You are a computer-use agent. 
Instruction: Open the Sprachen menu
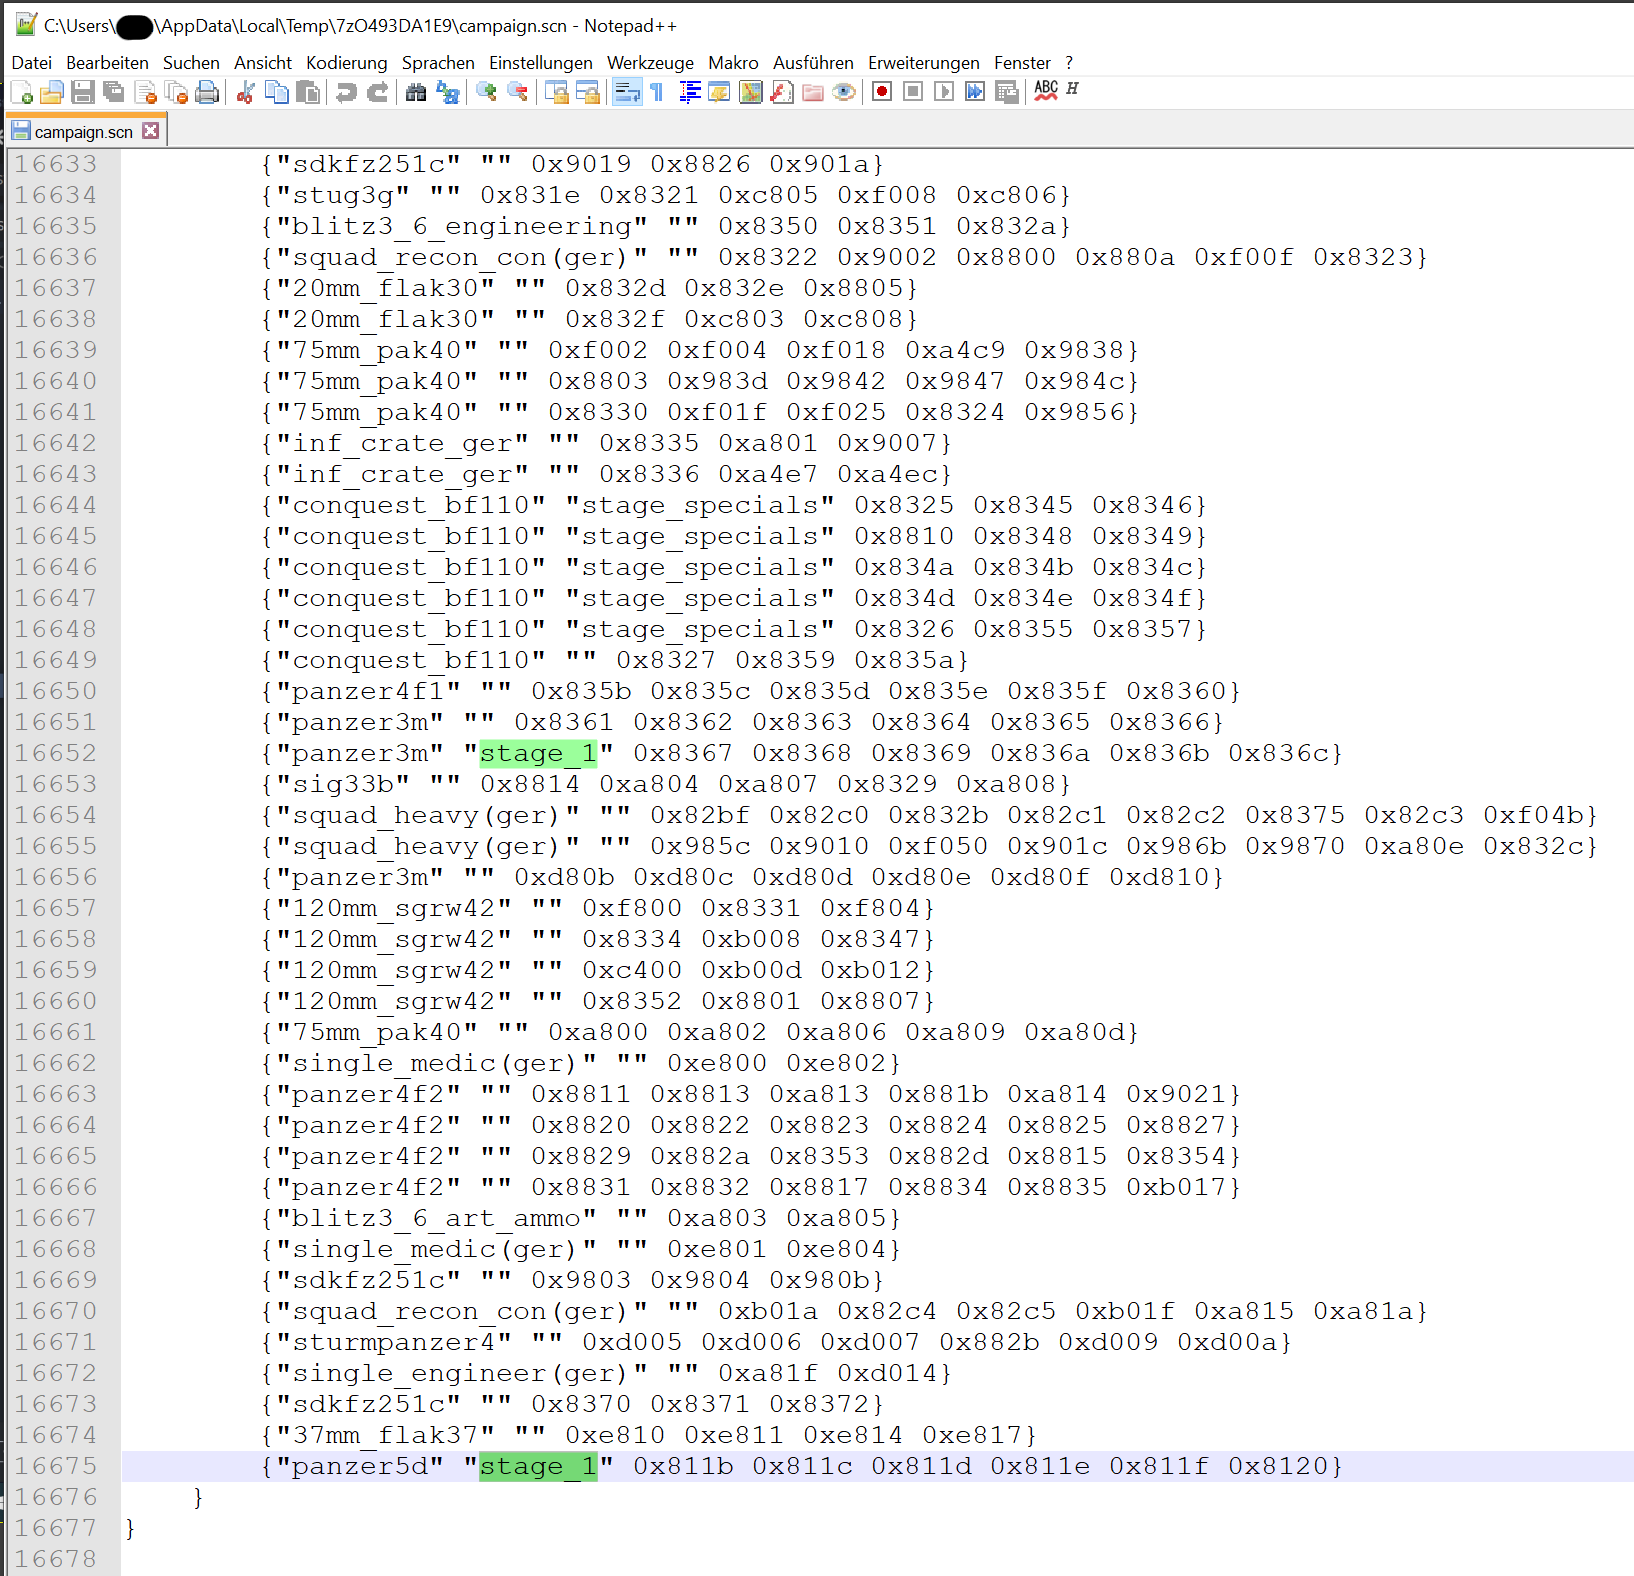(438, 63)
